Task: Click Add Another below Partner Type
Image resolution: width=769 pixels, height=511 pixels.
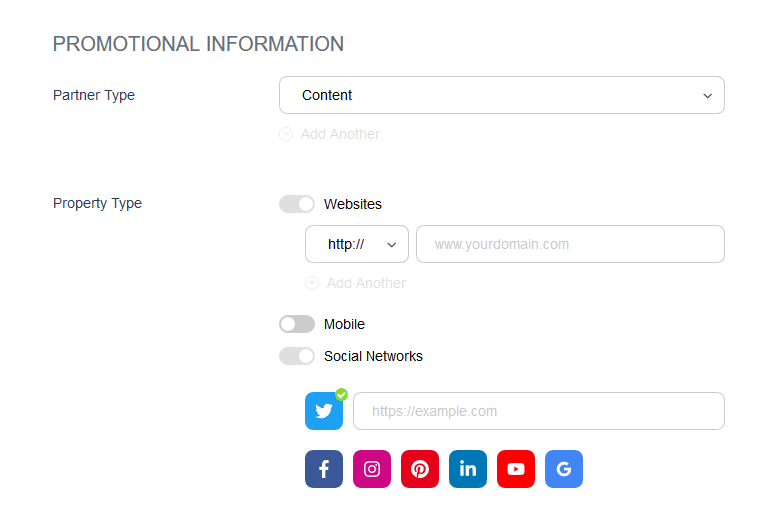Action: pos(340,134)
